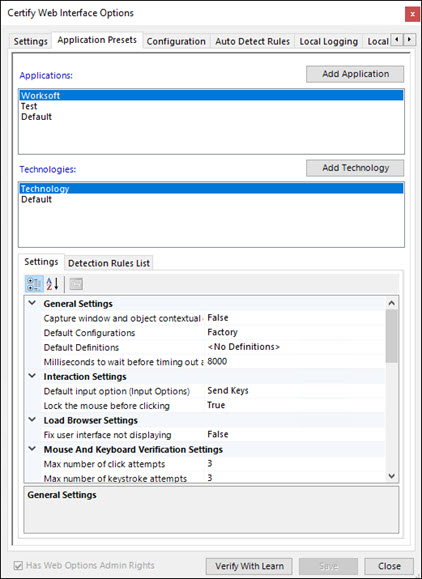Collapse Mouse And Keyboard Verification Settings

click(x=32, y=449)
